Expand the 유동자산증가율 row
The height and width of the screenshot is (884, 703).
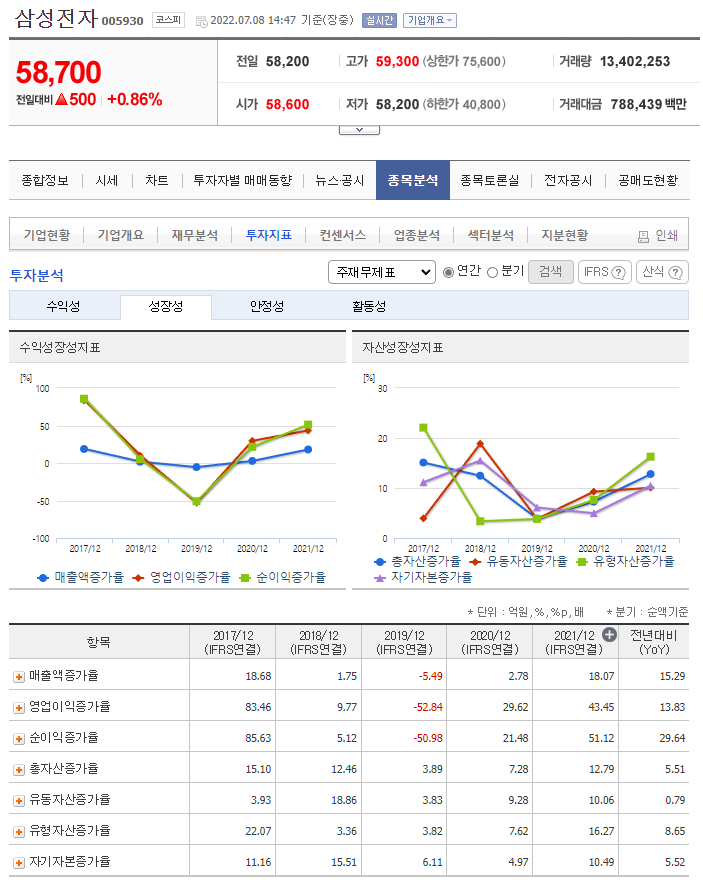coord(19,801)
